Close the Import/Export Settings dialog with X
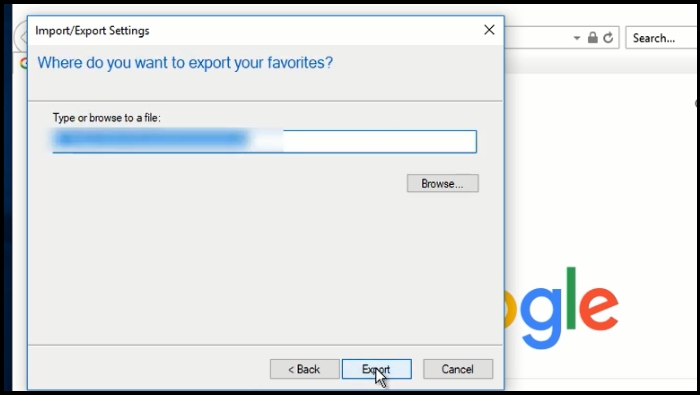 (x=489, y=30)
